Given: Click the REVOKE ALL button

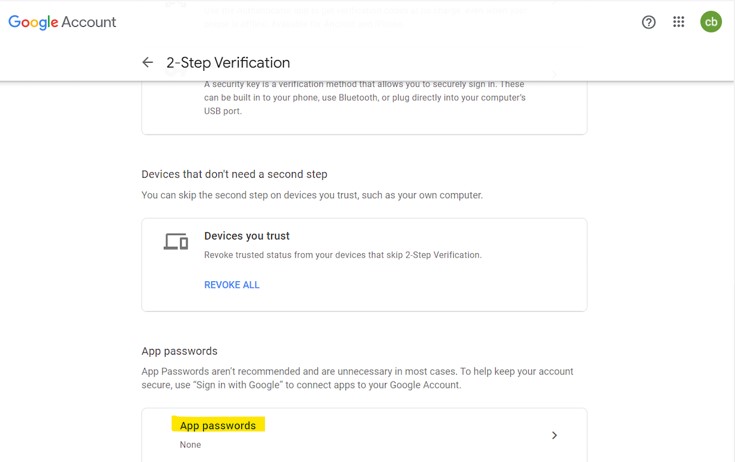Looking at the screenshot, I should (x=232, y=285).
